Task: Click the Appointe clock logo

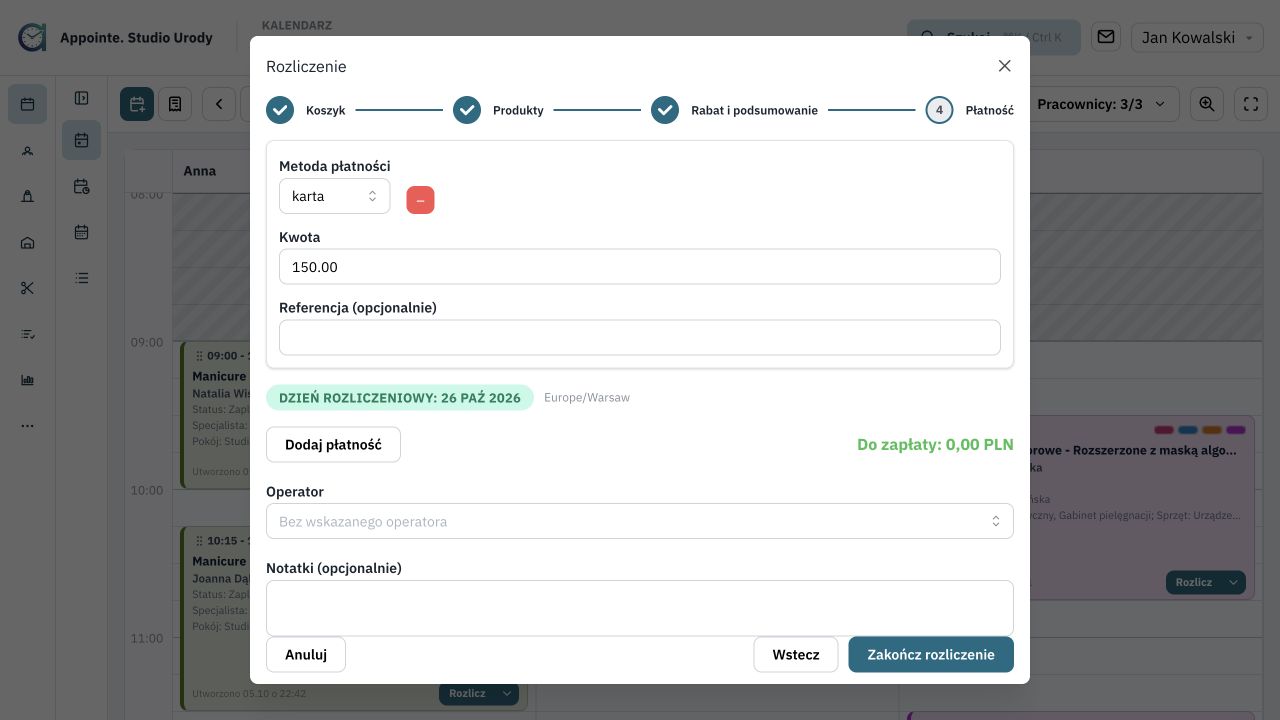Action: click(32, 37)
